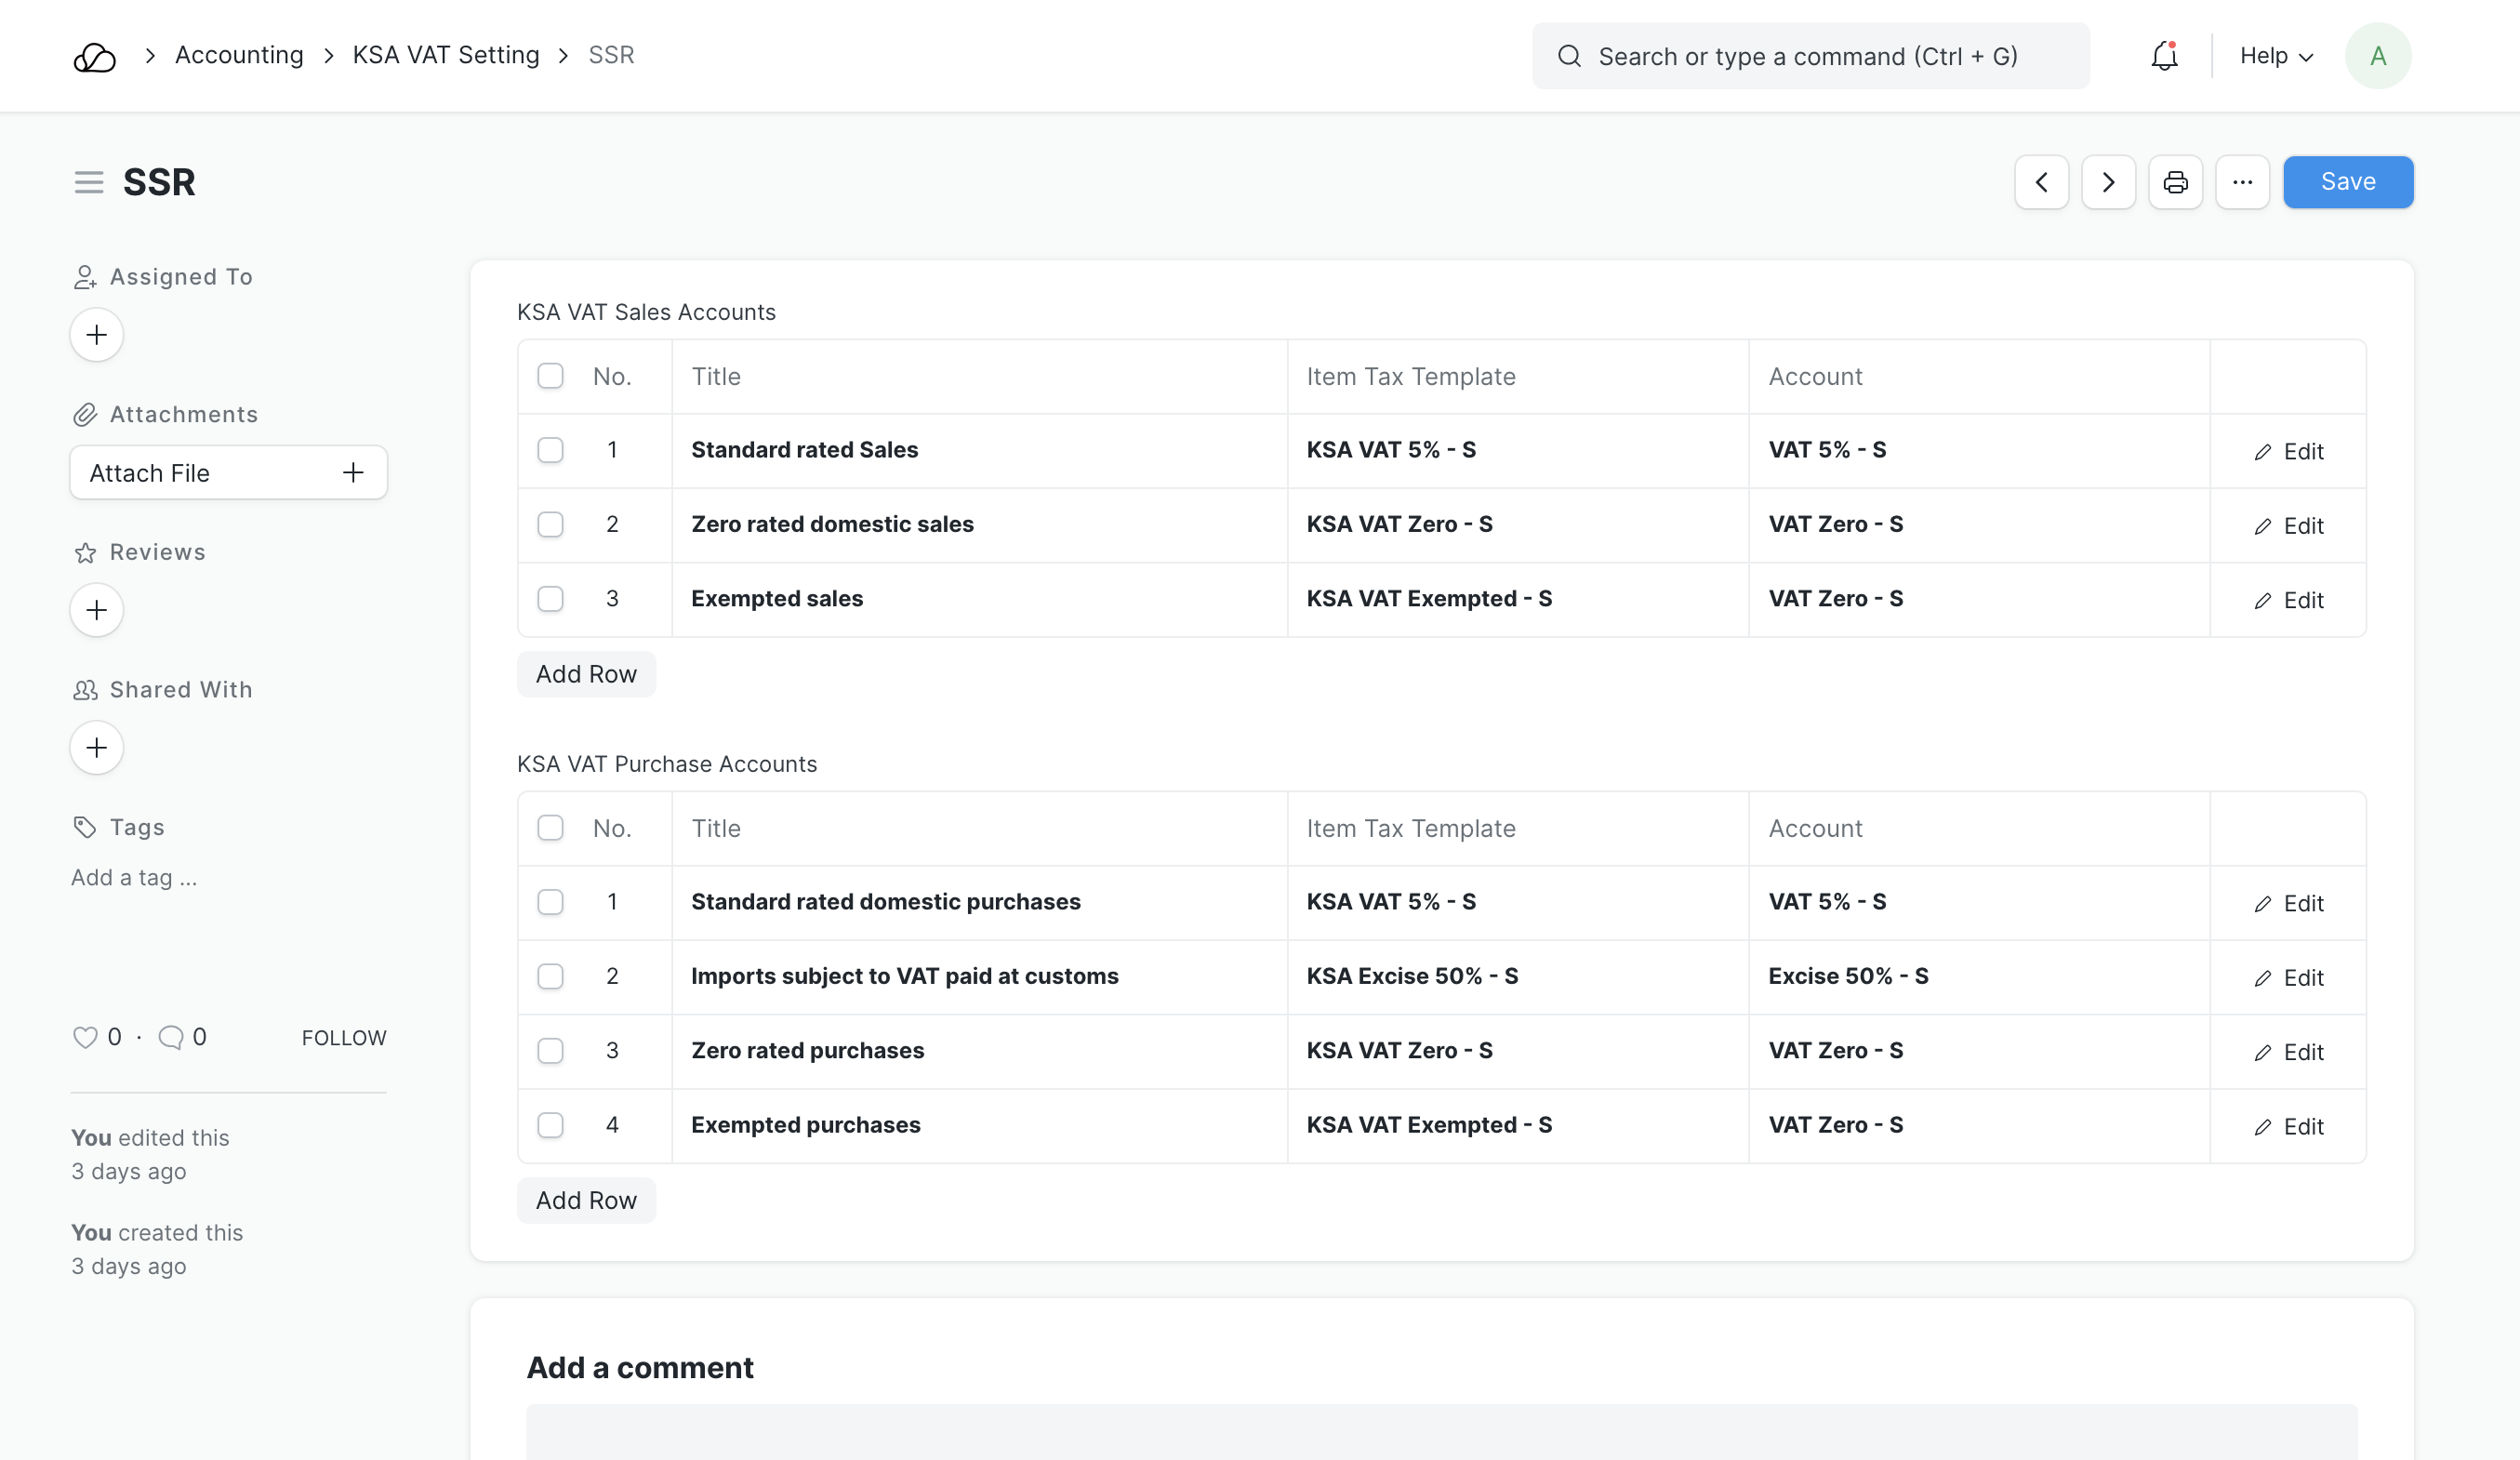
Task: Toggle sidebar with hamburger icon
Action: pyautogui.click(x=89, y=182)
